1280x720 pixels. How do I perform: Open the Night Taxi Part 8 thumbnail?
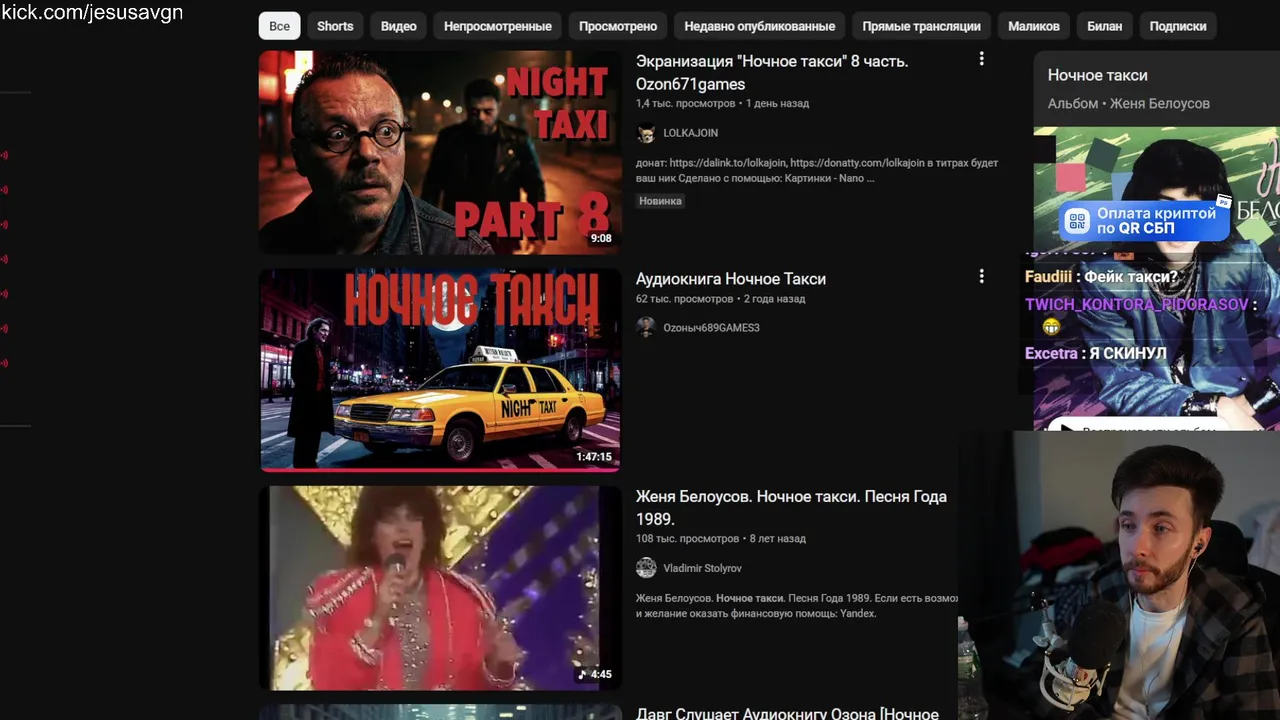click(440, 152)
